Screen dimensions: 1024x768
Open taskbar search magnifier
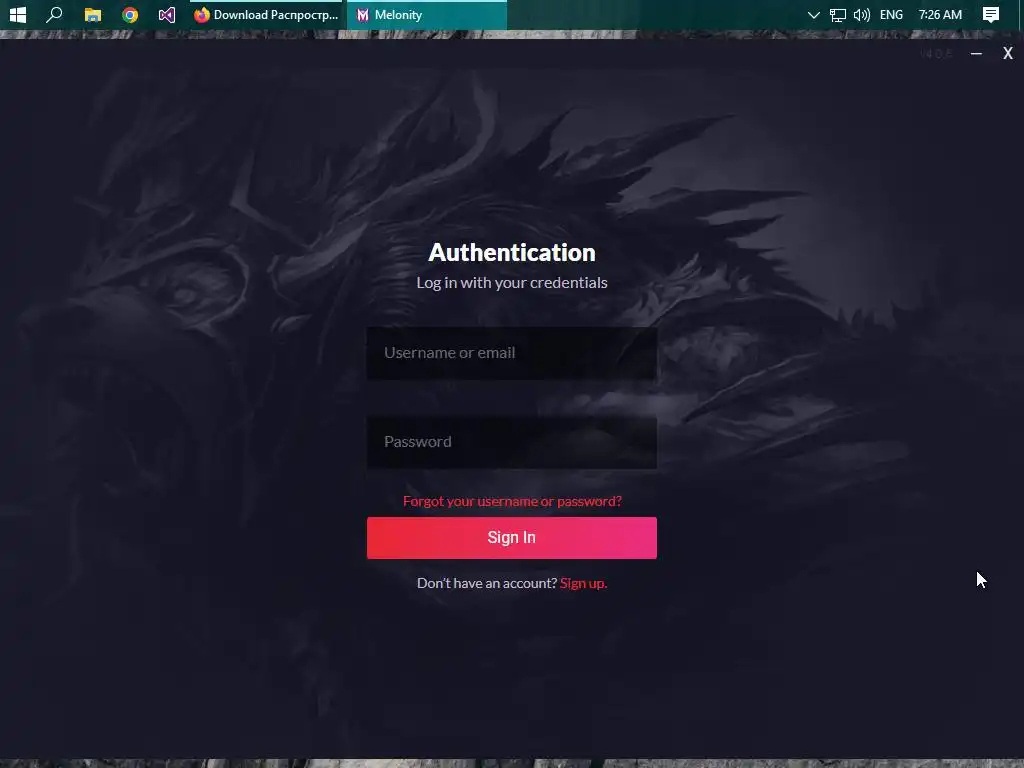(x=55, y=14)
